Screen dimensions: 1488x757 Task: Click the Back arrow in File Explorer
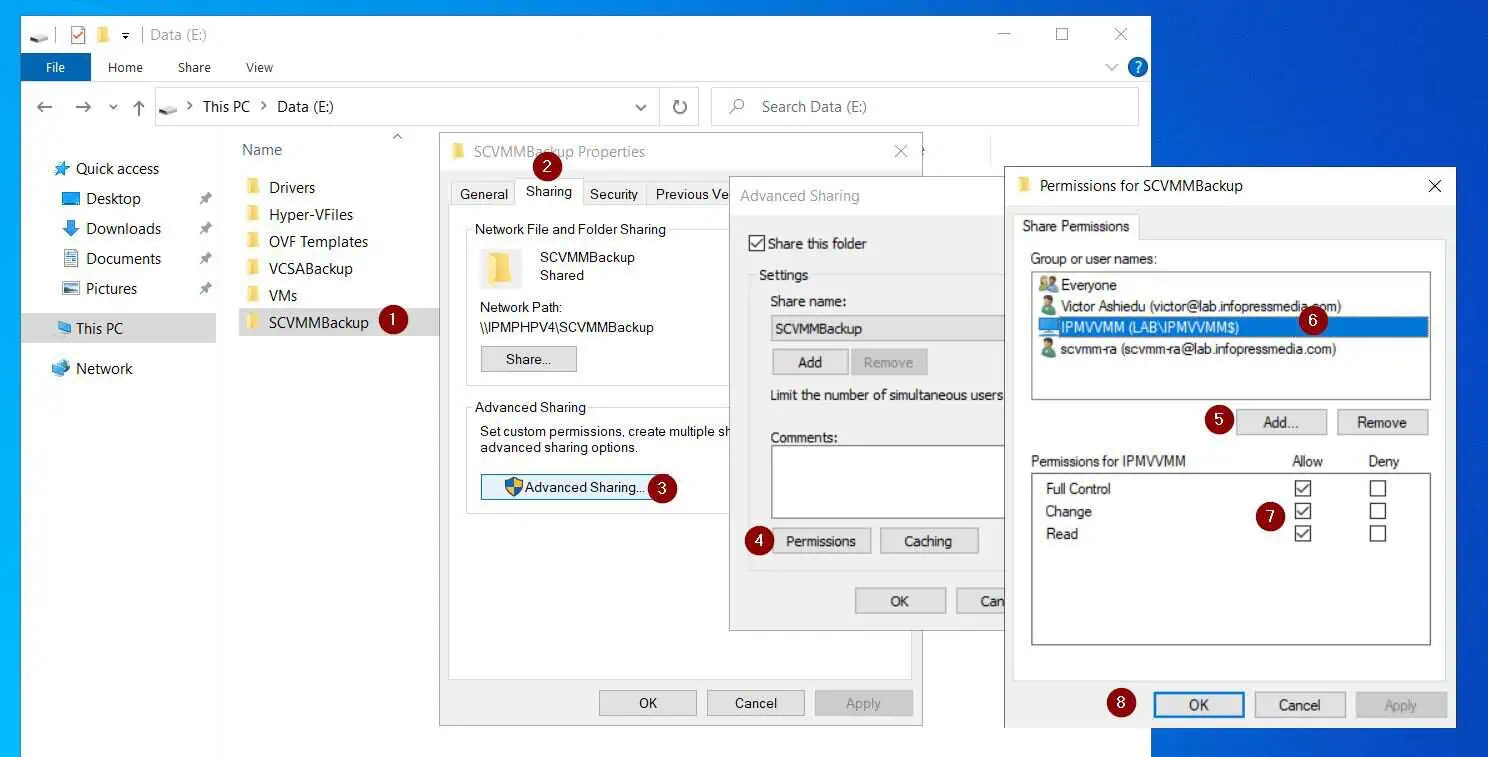(44, 107)
